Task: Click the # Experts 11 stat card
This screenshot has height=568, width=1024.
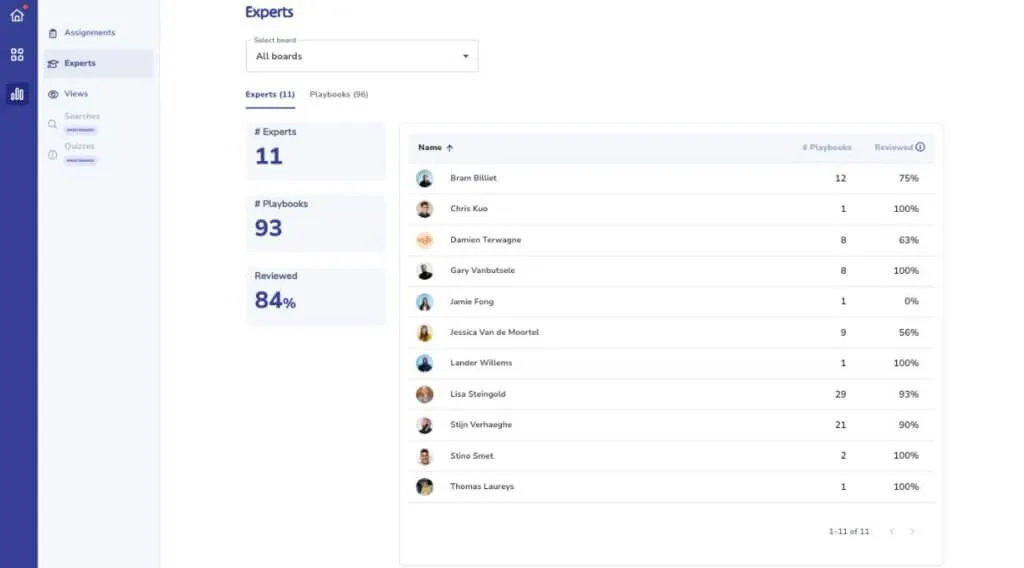Action: (x=315, y=151)
